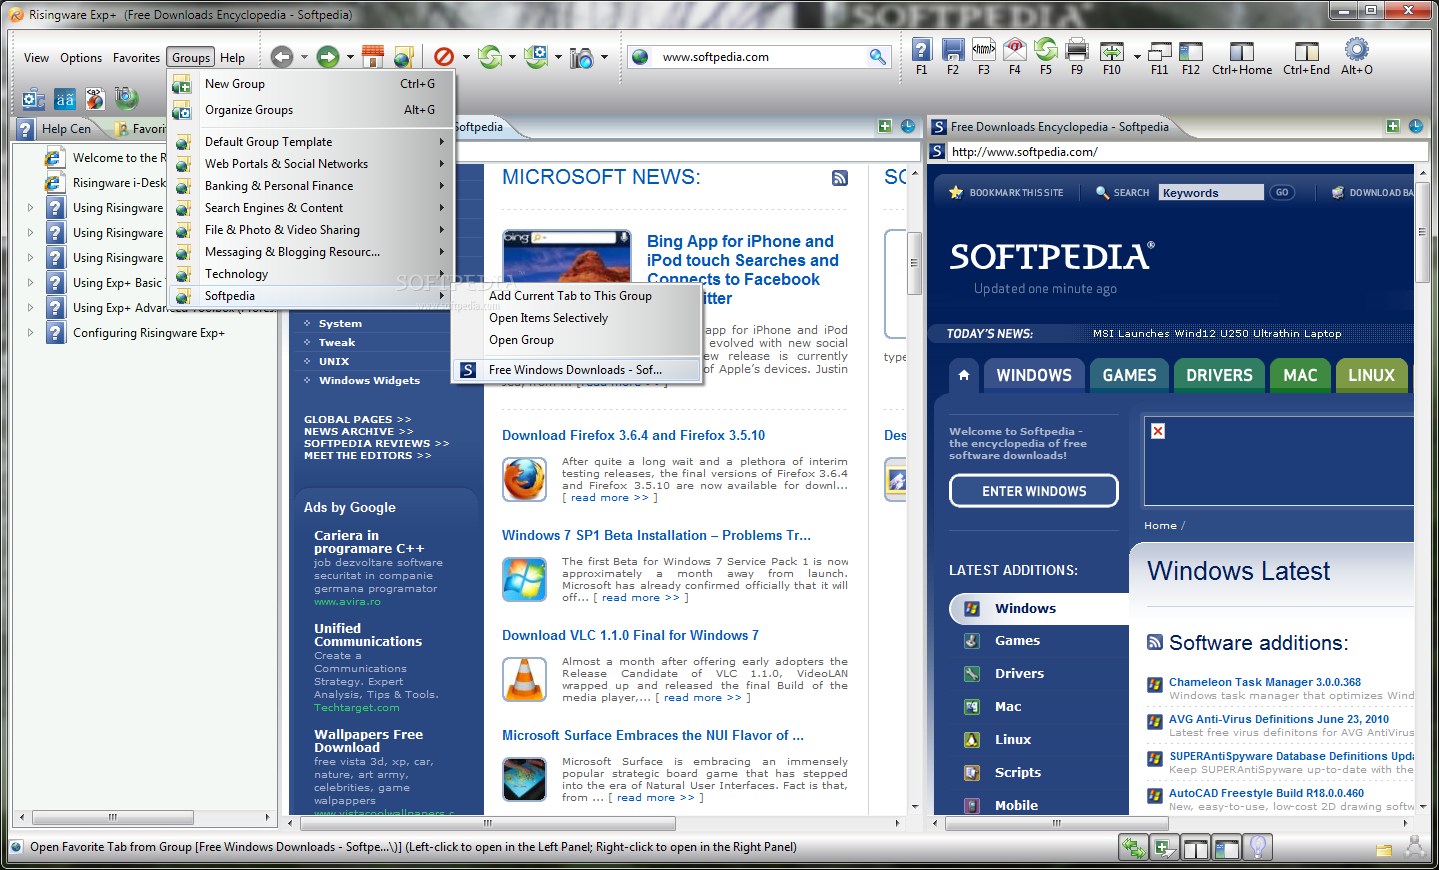Screen dimensions: 1439x870
Task: Click the left panel vertical scrollbar thumb
Action: point(914,264)
